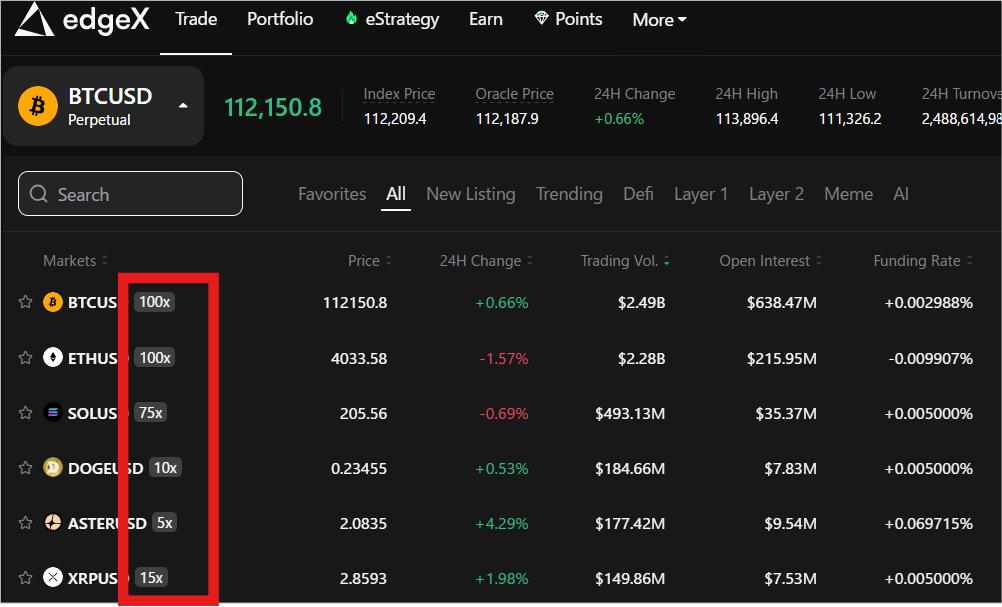Screen dimensions: 1002x607
Task: Filter markets by the Meme category
Action: coord(848,194)
